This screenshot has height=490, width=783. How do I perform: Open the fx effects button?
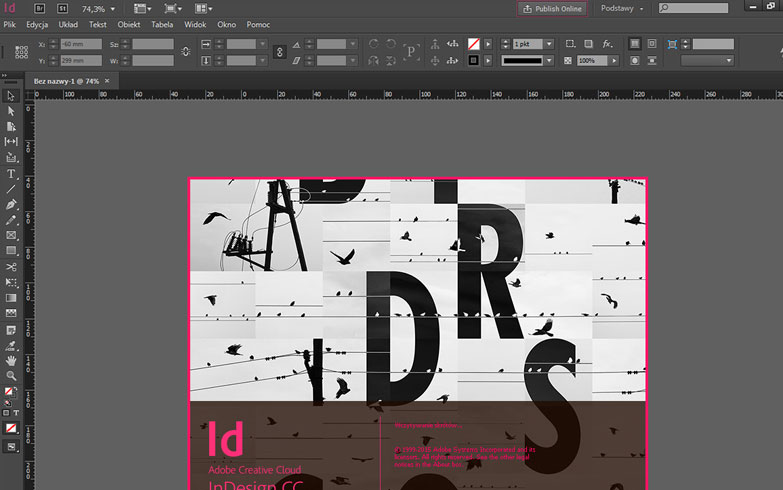(607, 44)
